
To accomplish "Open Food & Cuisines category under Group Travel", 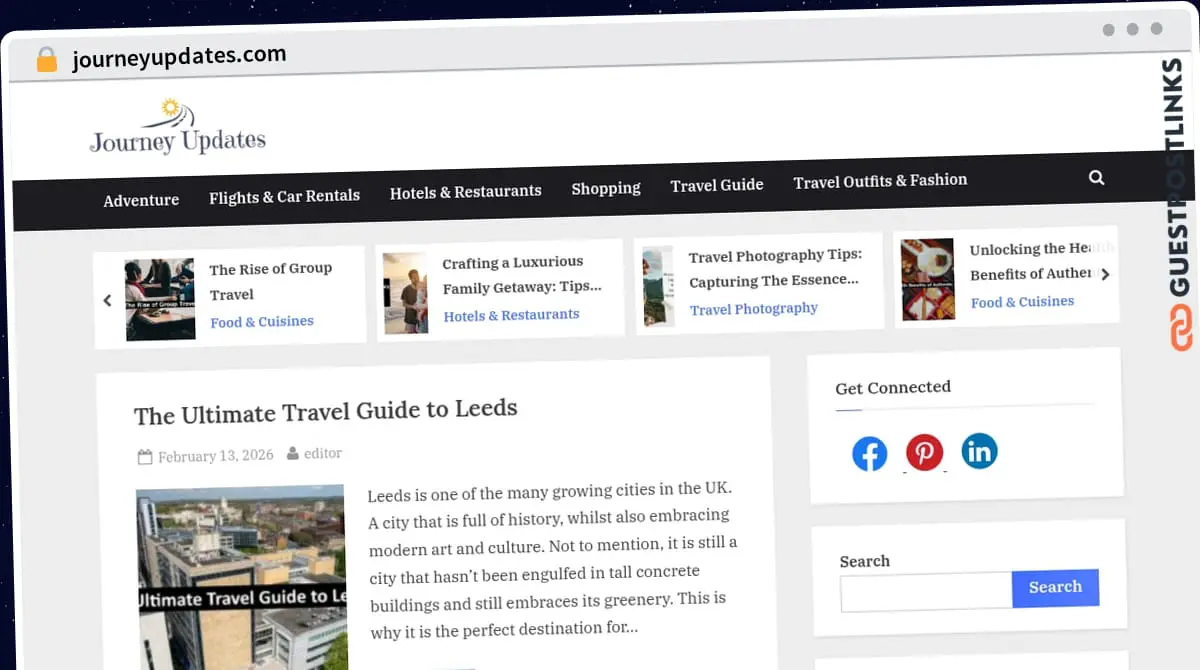I will pyautogui.click(x=262, y=322).
